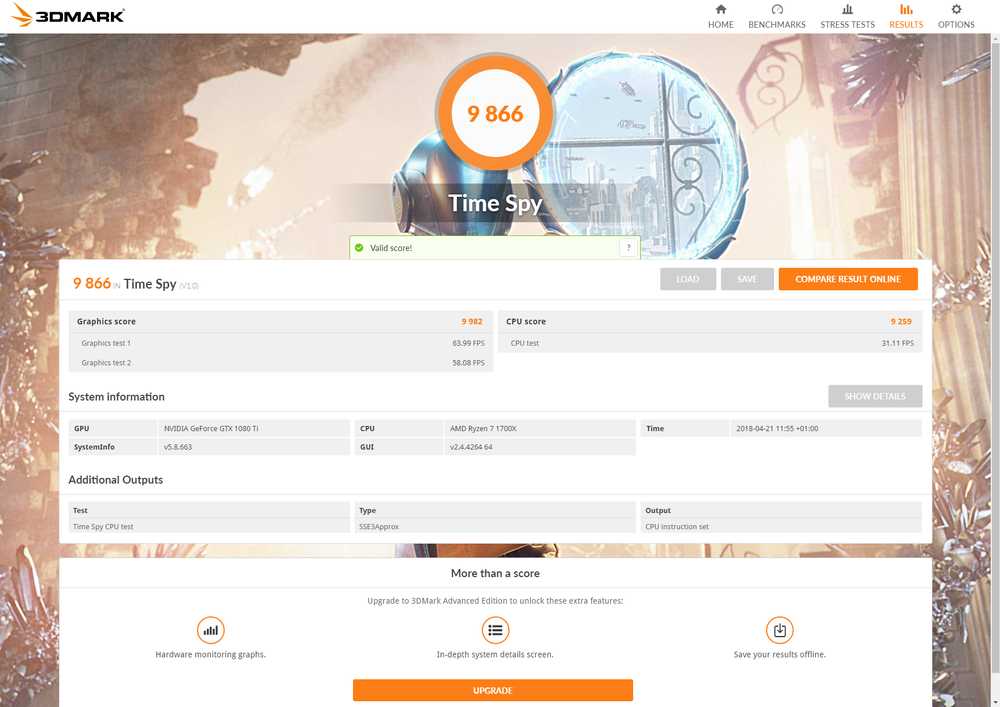Click the Additional Outputs heading
Viewport: 1000px width, 707px height.
115,479
